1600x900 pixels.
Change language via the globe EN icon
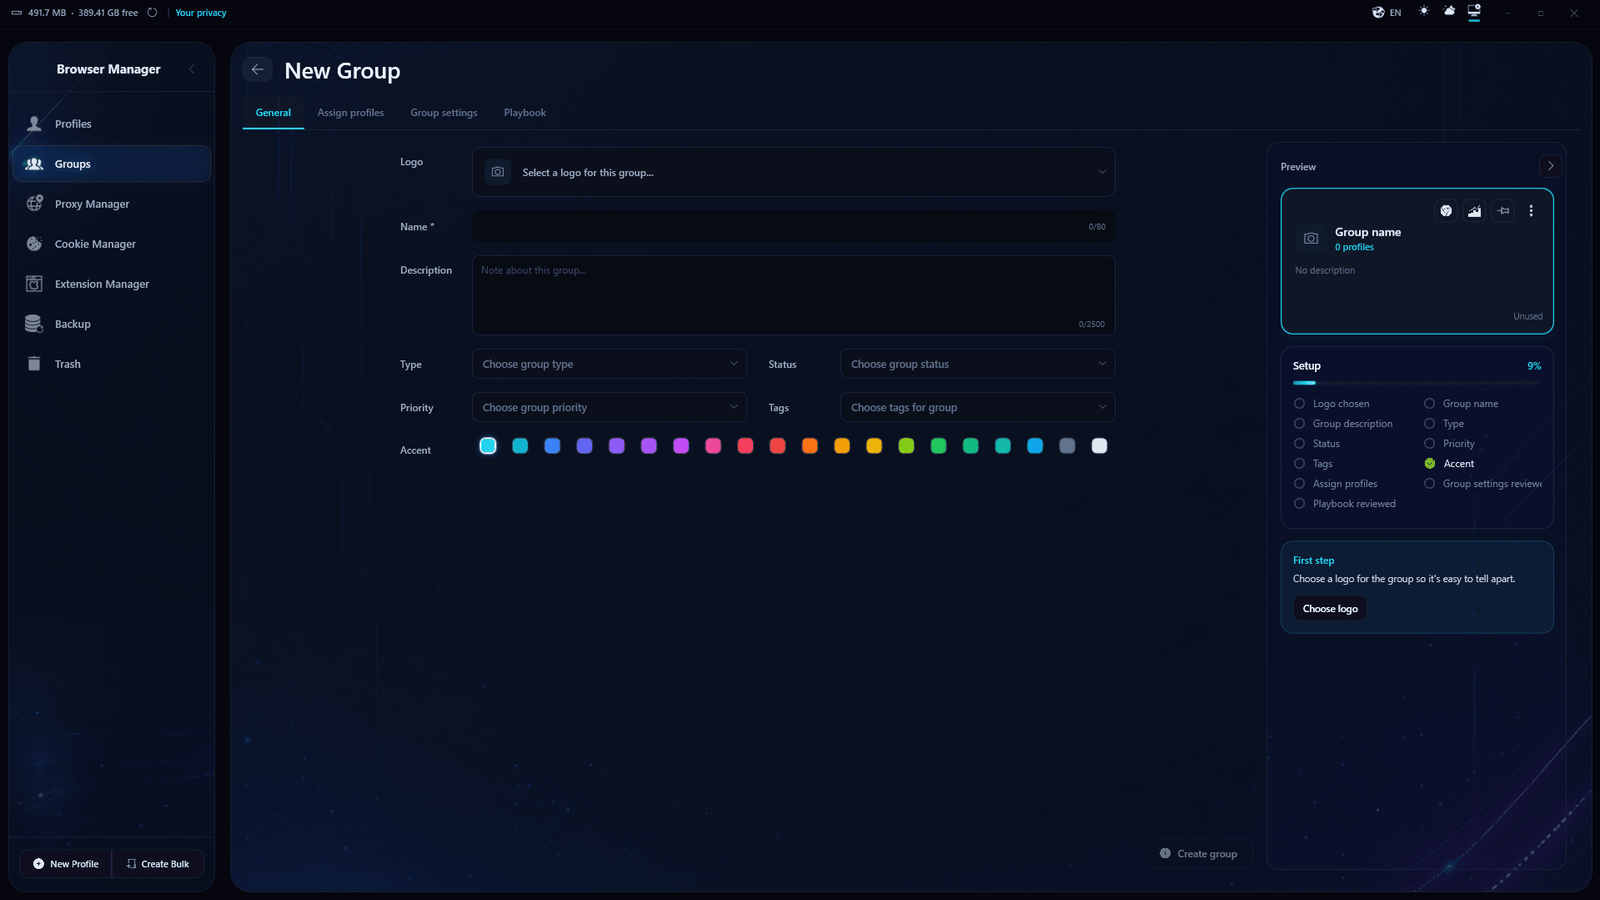click(1386, 12)
